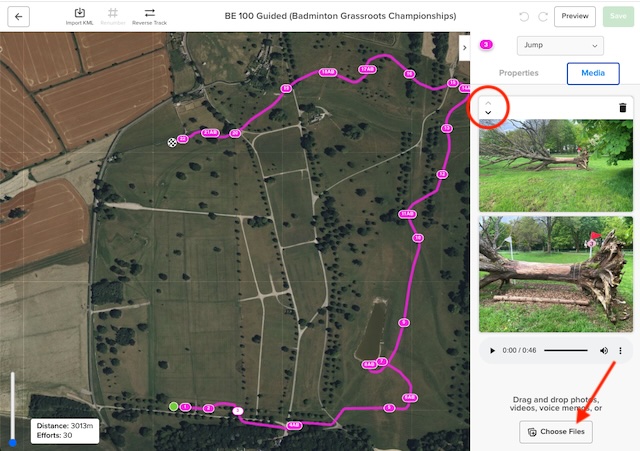Image resolution: width=640 pixels, height=451 pixels.
Task: Click the undo arrow icon
Action: (524, 16)
